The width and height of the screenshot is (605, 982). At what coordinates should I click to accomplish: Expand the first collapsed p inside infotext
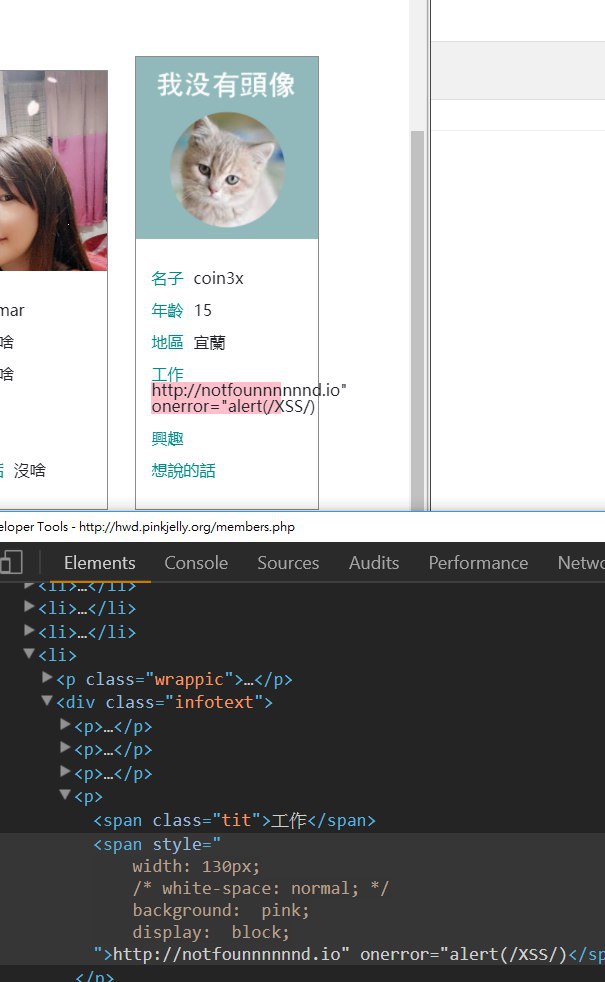pyautogui.click(x=66, y=726)
